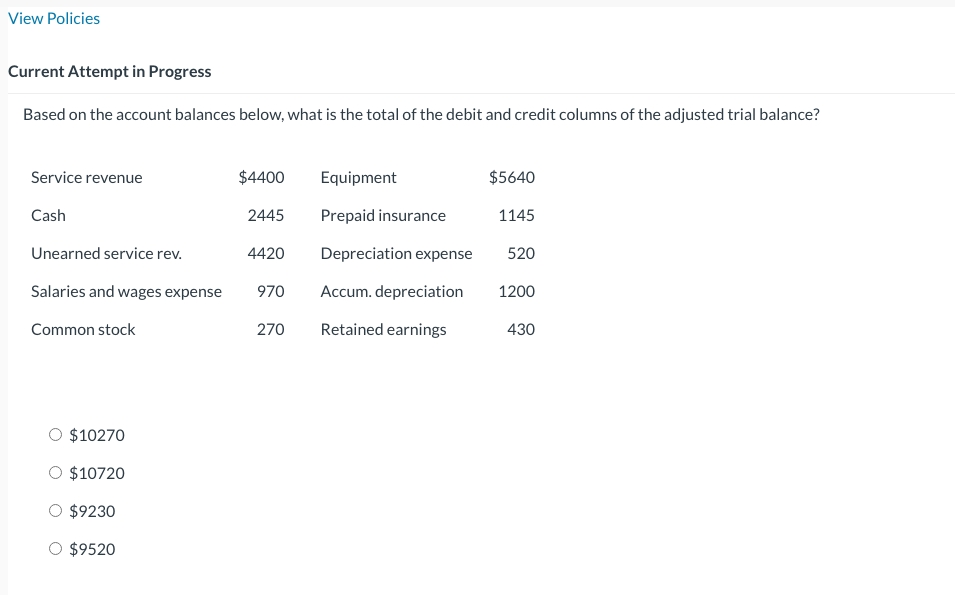Click the Retained earnings label
Screen dimensions: 955x595
383,329
